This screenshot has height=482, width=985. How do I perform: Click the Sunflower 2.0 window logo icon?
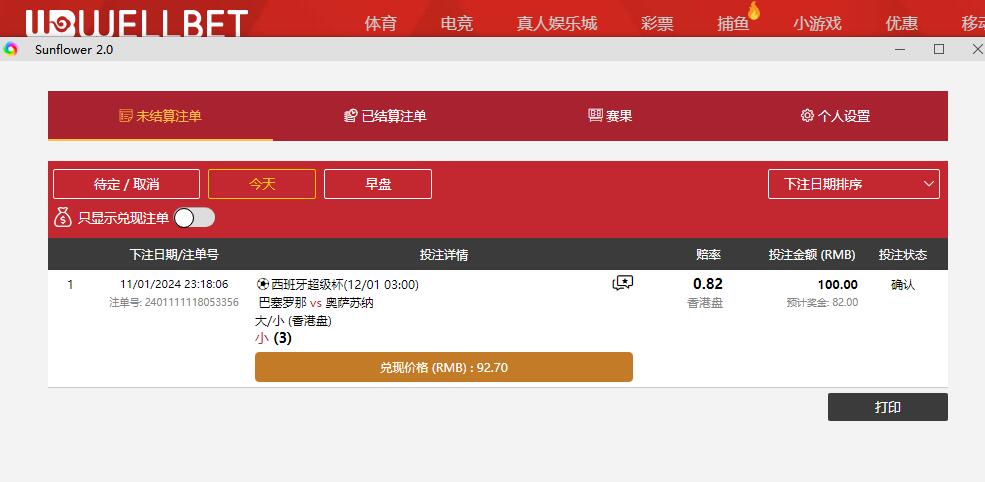10,50
